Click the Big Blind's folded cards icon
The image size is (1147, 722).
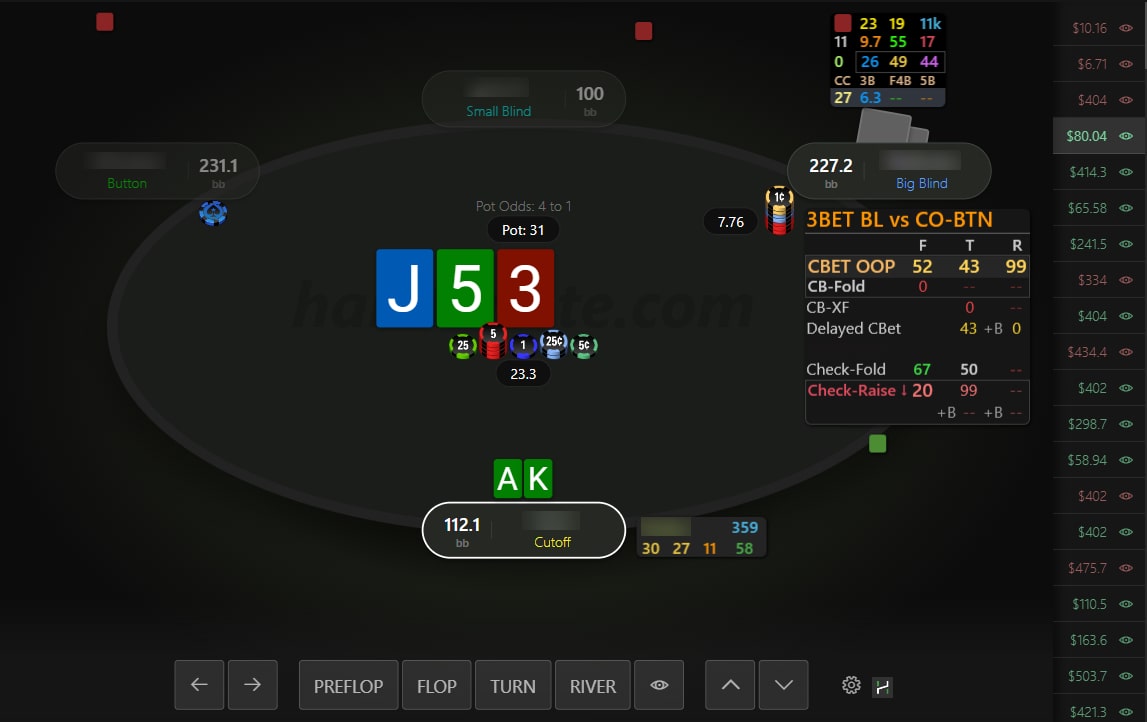click(x=892, y=127)
